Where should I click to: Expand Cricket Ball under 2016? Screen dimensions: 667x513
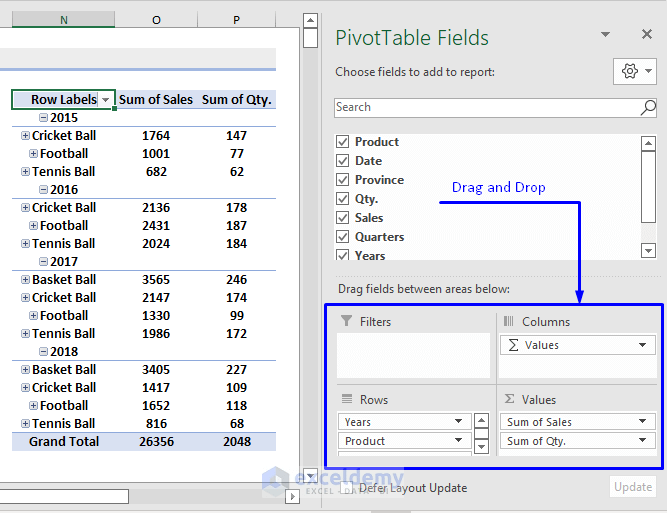(26, 207)
